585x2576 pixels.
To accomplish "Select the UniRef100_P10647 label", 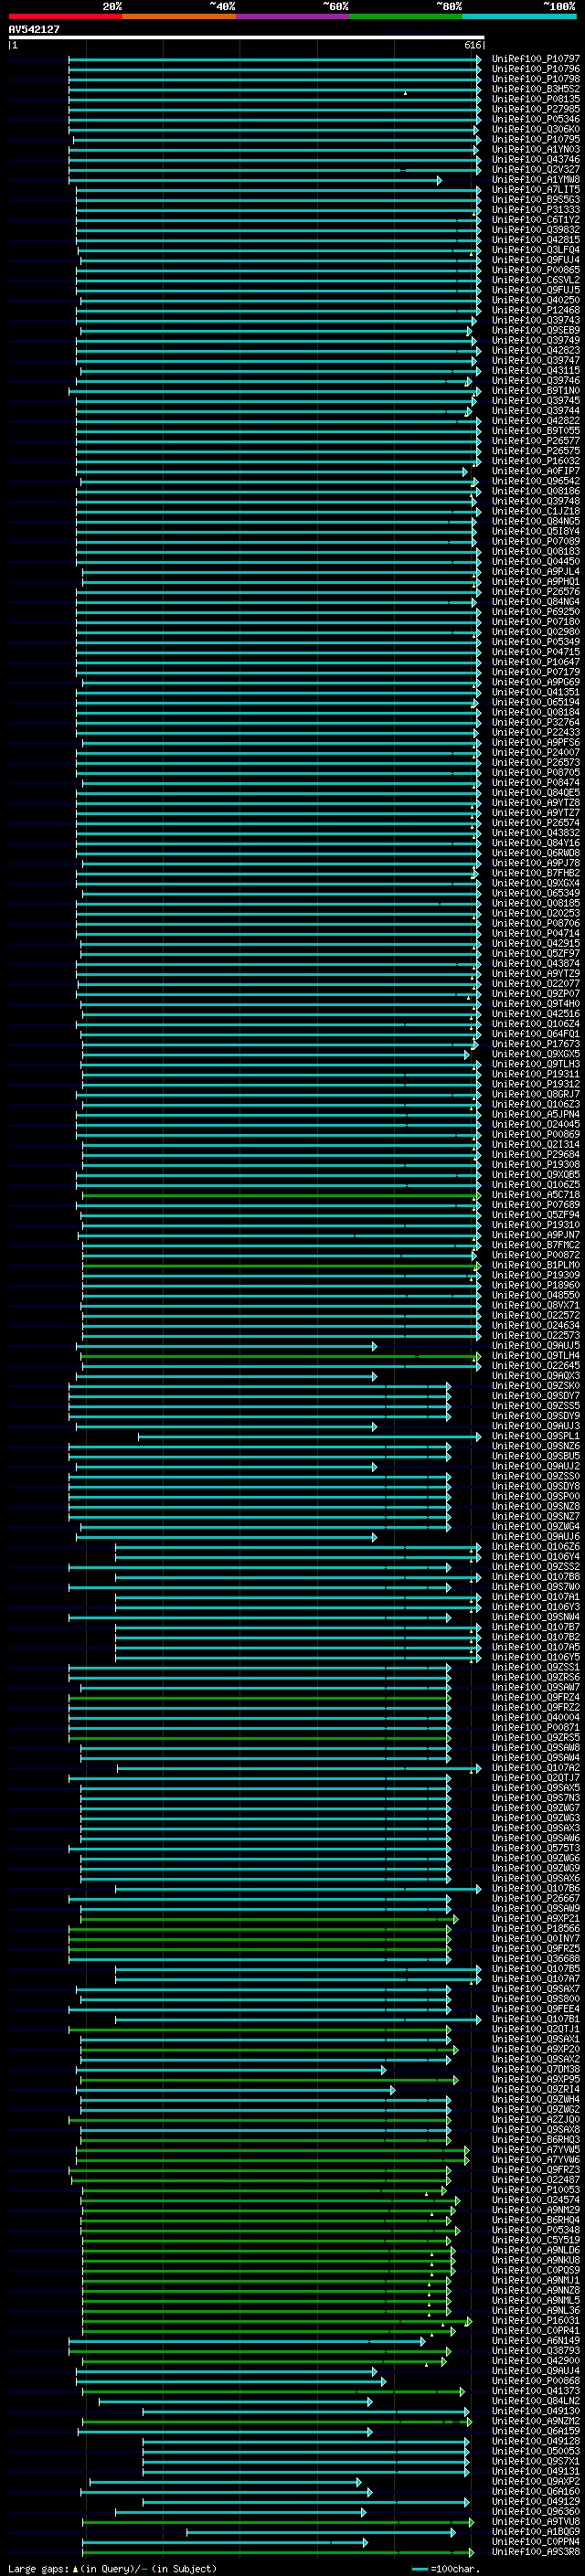I will click(x=536, y=662).
